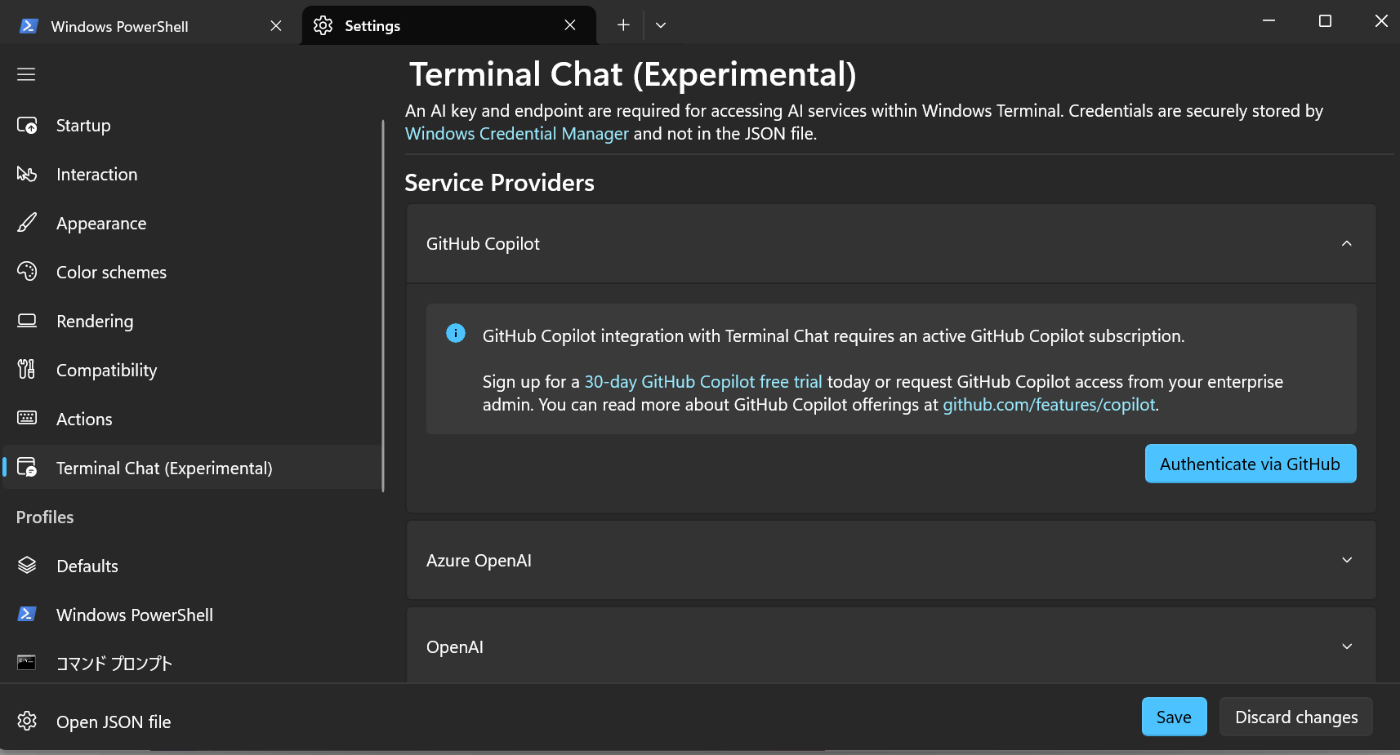Viewport: 1400px width, 755px height.
Task: Click the Color schemes palette icon
Action: pos(27,272)
